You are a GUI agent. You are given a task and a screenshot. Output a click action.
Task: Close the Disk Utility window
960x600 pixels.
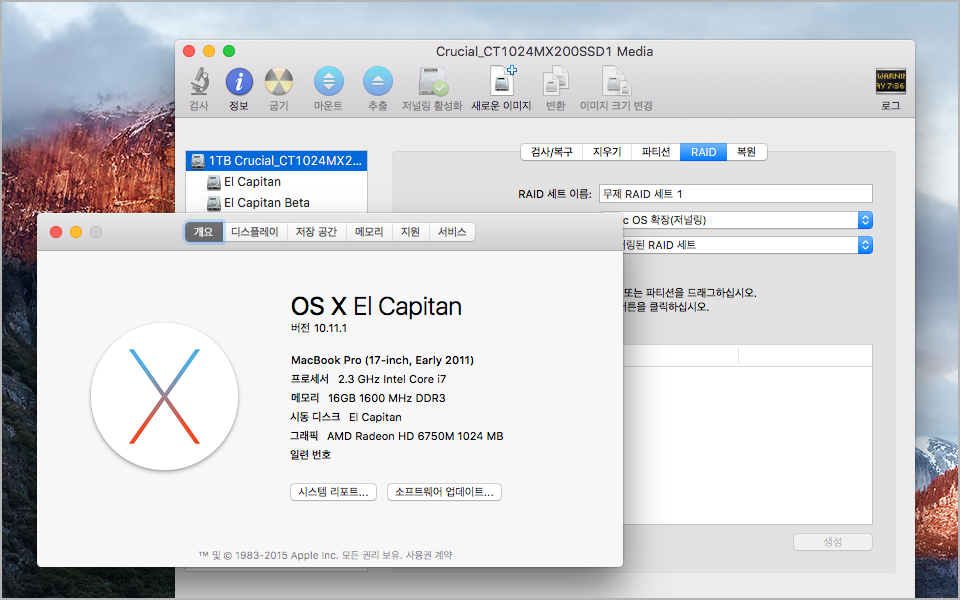[189, 51]
